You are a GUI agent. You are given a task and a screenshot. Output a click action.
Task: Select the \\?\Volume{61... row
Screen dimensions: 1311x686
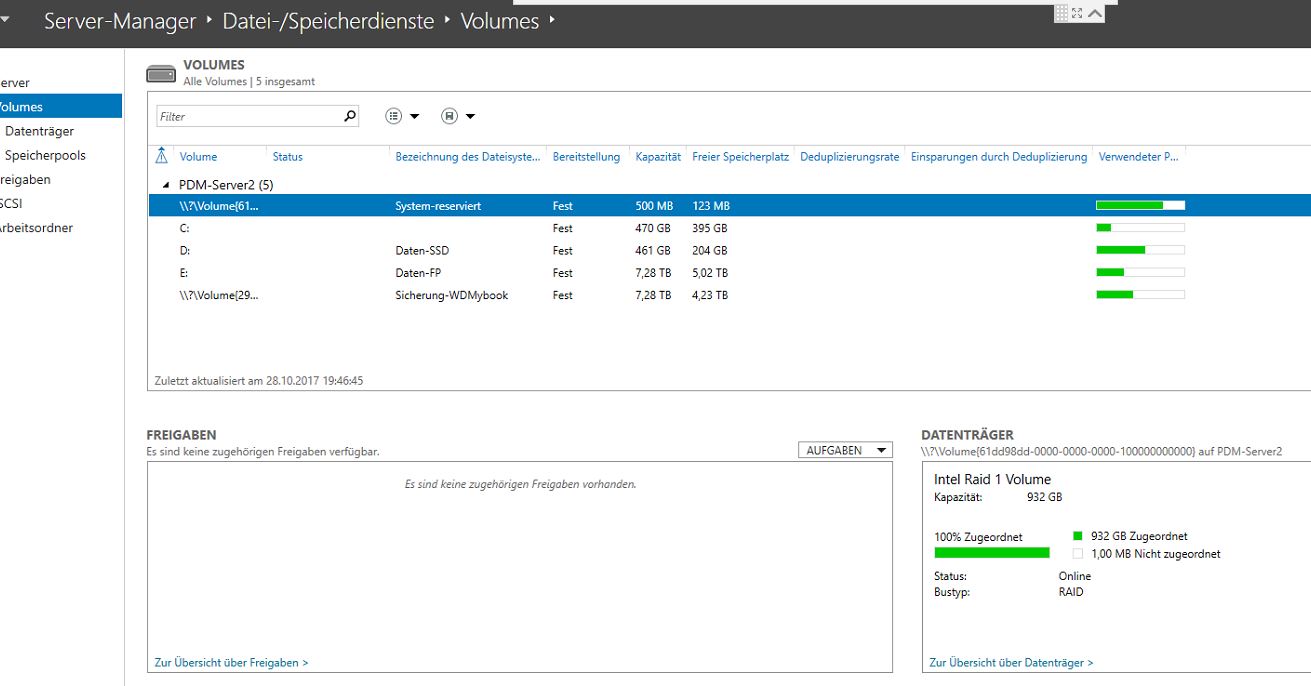pyautogui.click(x=729, y=205)
